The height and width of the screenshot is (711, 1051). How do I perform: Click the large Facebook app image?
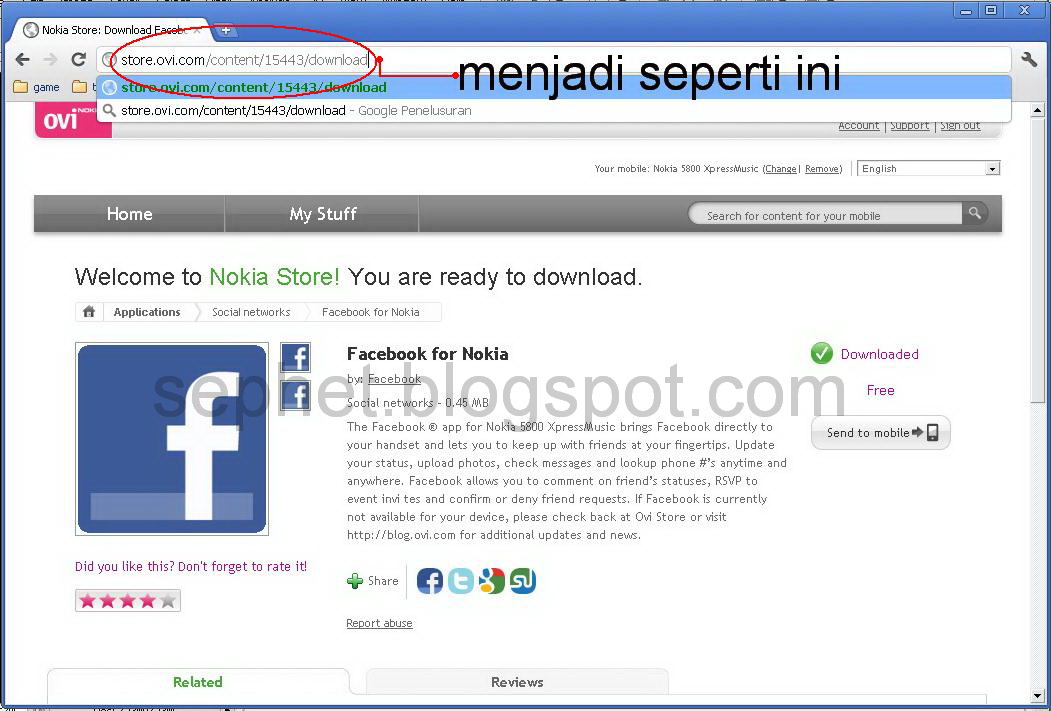tap(172, 439)
